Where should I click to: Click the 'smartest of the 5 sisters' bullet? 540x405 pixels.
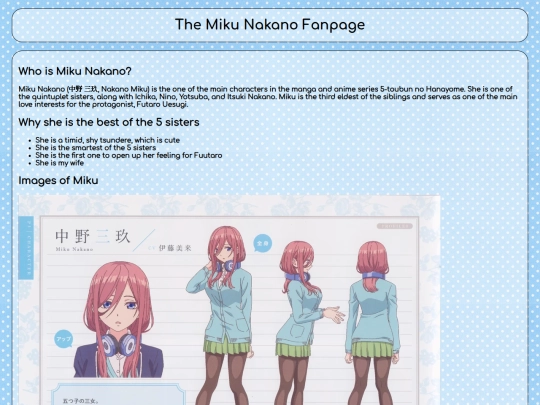coord(96,148)
